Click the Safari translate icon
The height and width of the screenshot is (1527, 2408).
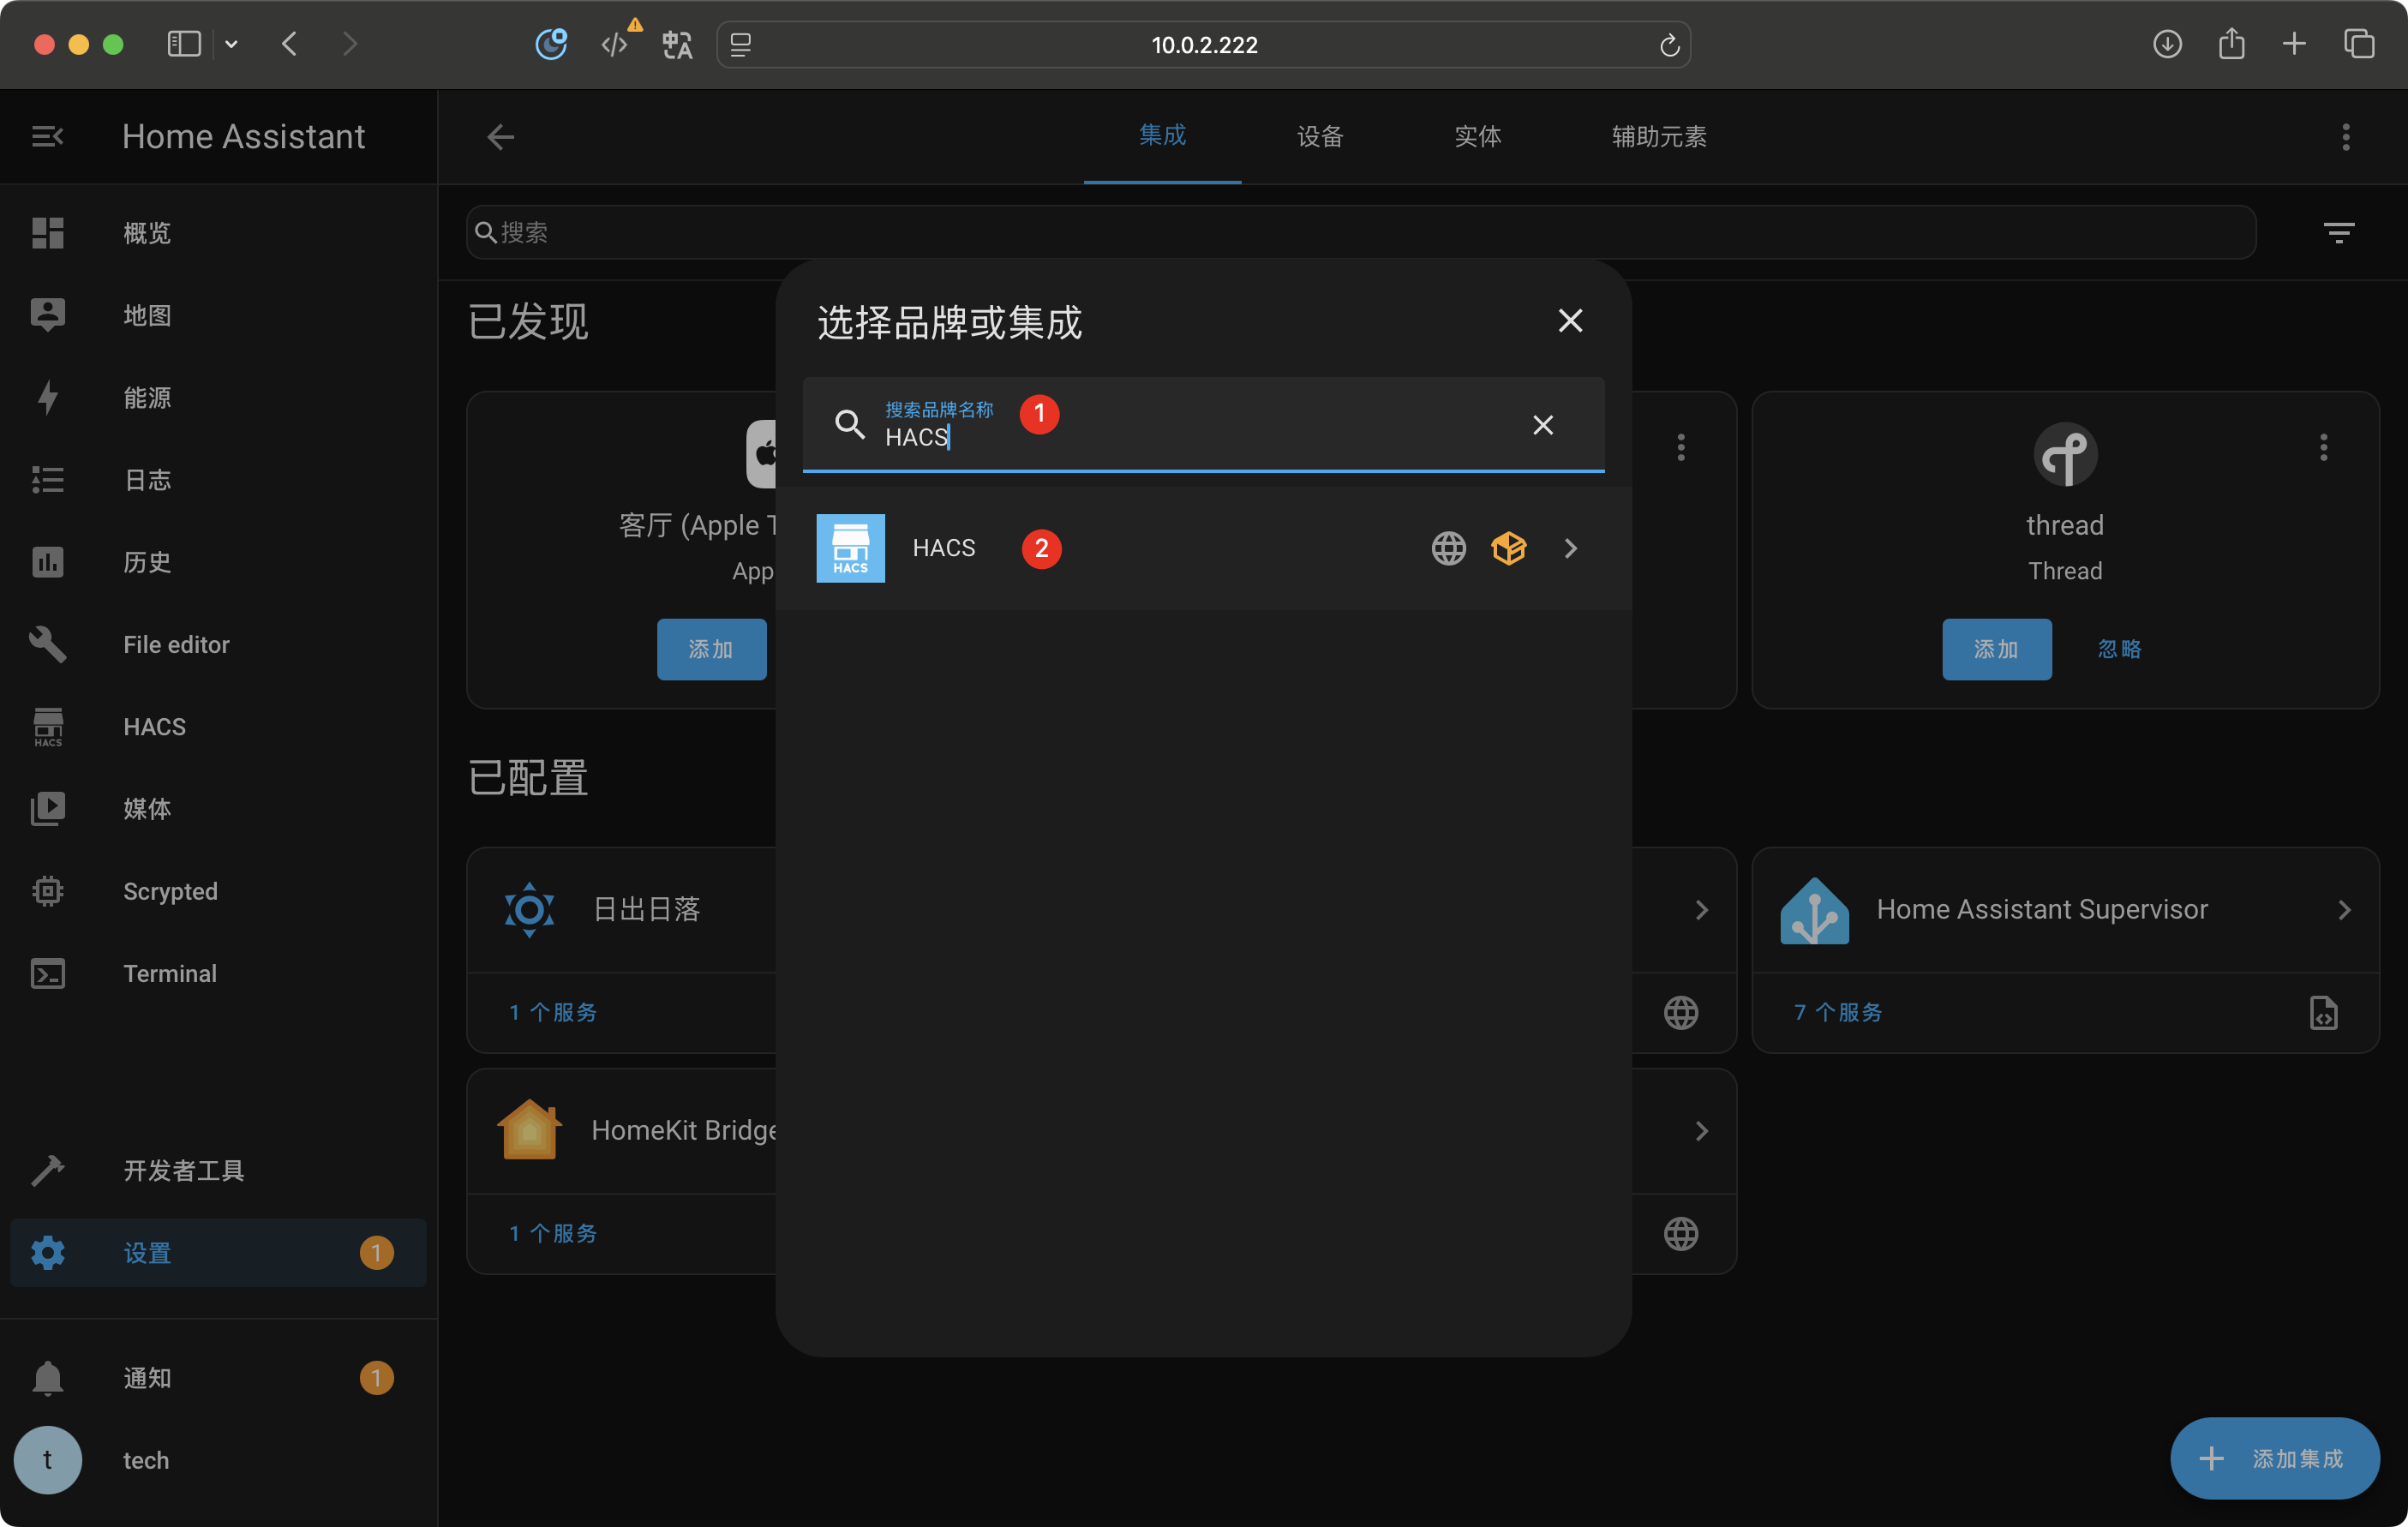pyautogui.click(x=676, y=44)
